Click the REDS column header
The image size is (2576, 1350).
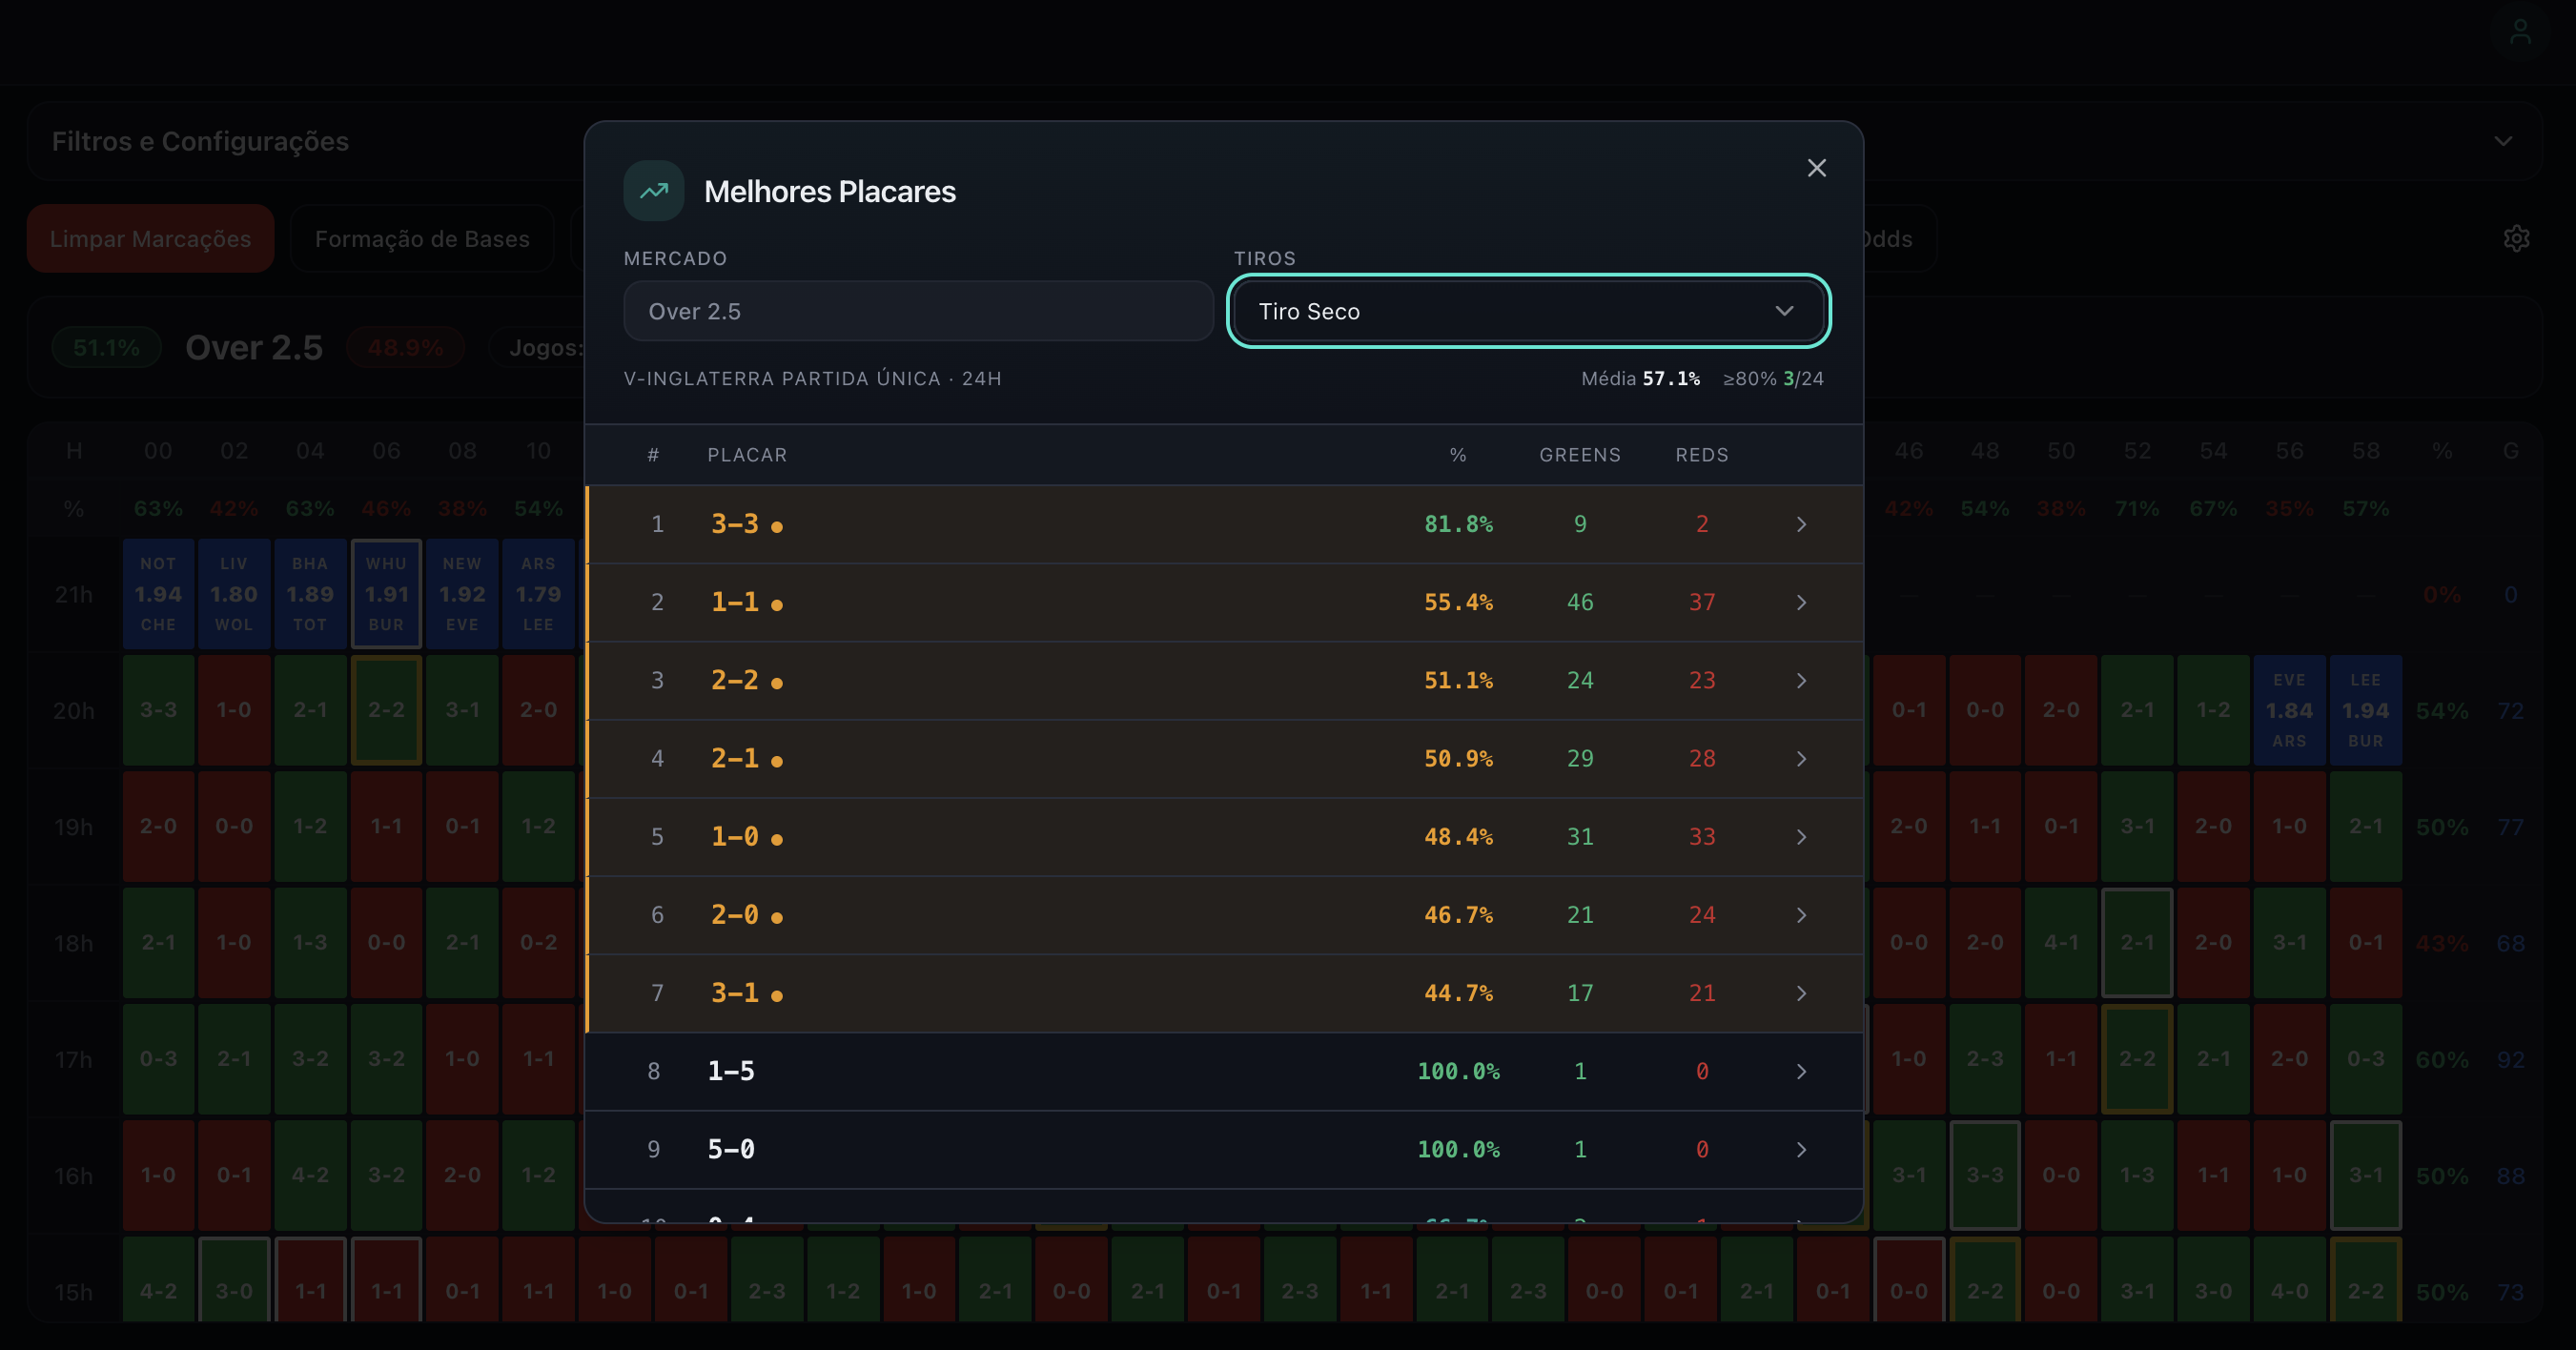click(x=1701, y=455)
